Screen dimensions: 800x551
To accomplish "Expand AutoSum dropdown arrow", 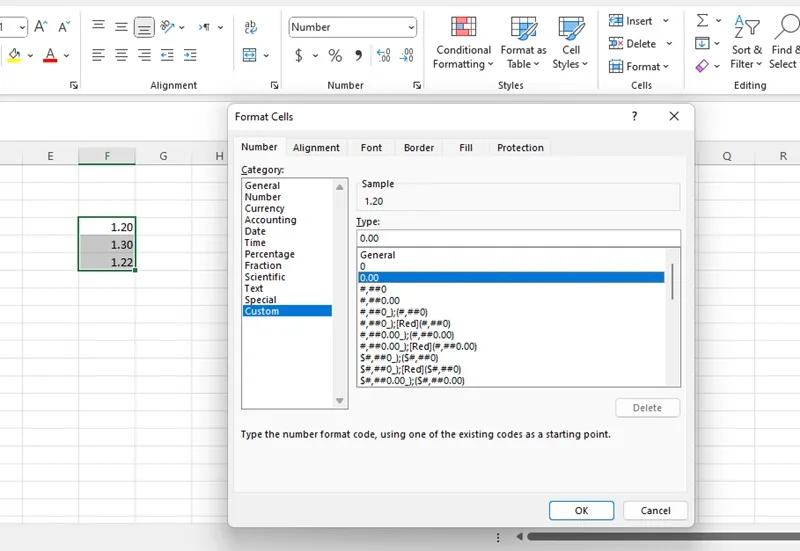I will click(x=718, y=21).
